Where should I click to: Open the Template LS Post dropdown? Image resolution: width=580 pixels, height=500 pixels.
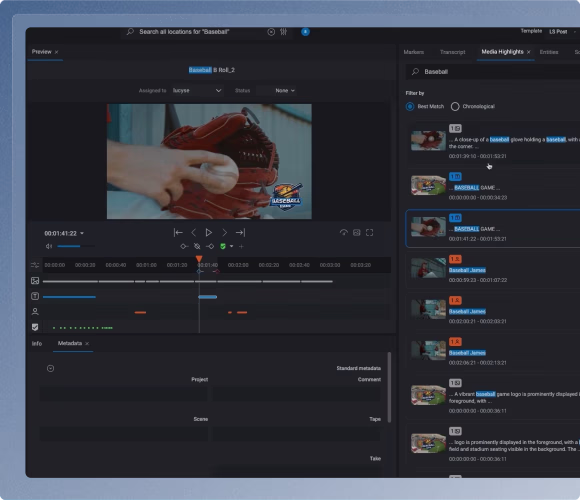point(562,32)
